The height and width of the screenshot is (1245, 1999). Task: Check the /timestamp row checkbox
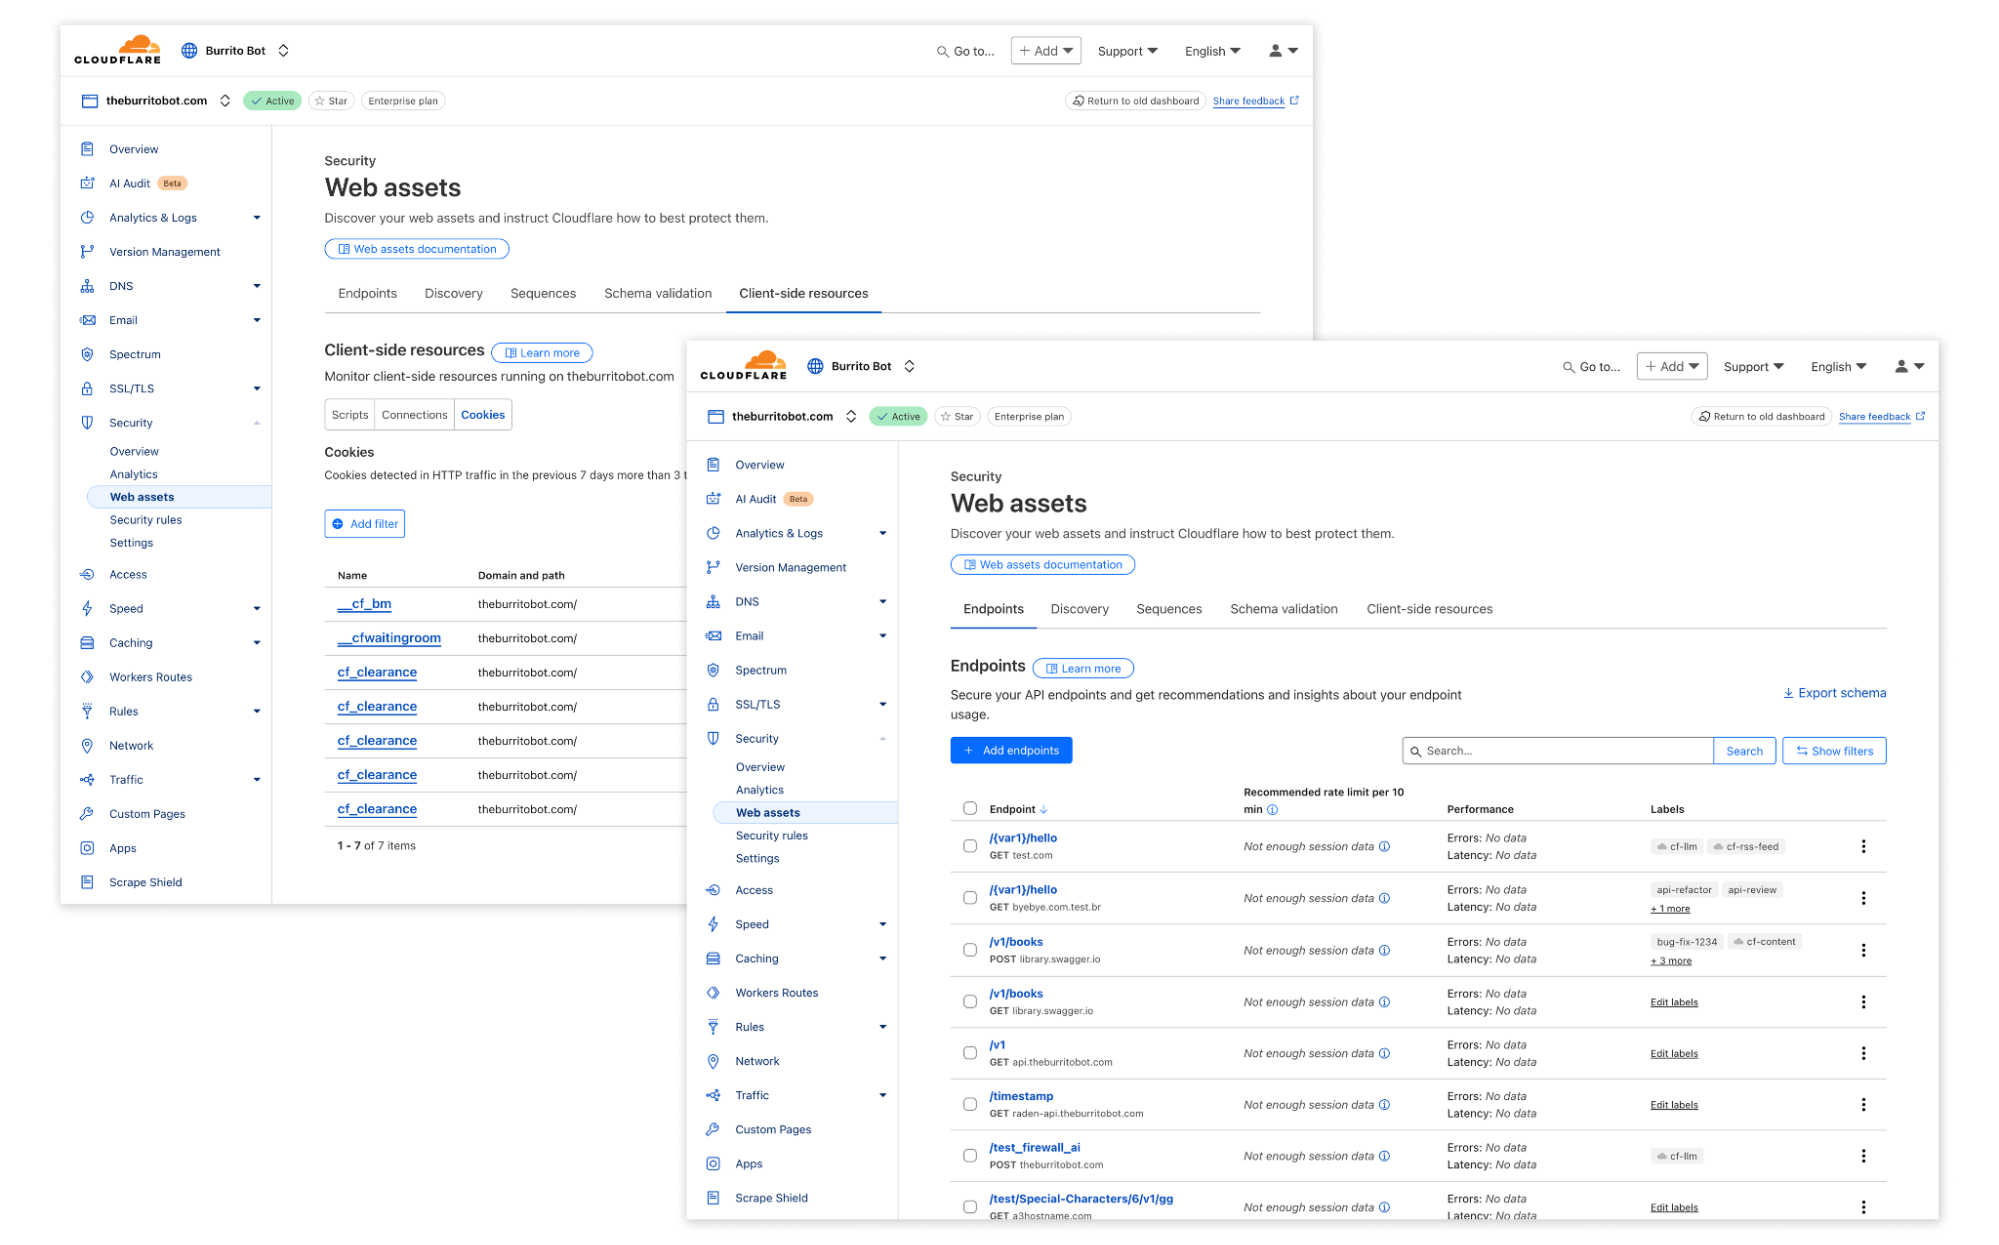(969, 1104)
